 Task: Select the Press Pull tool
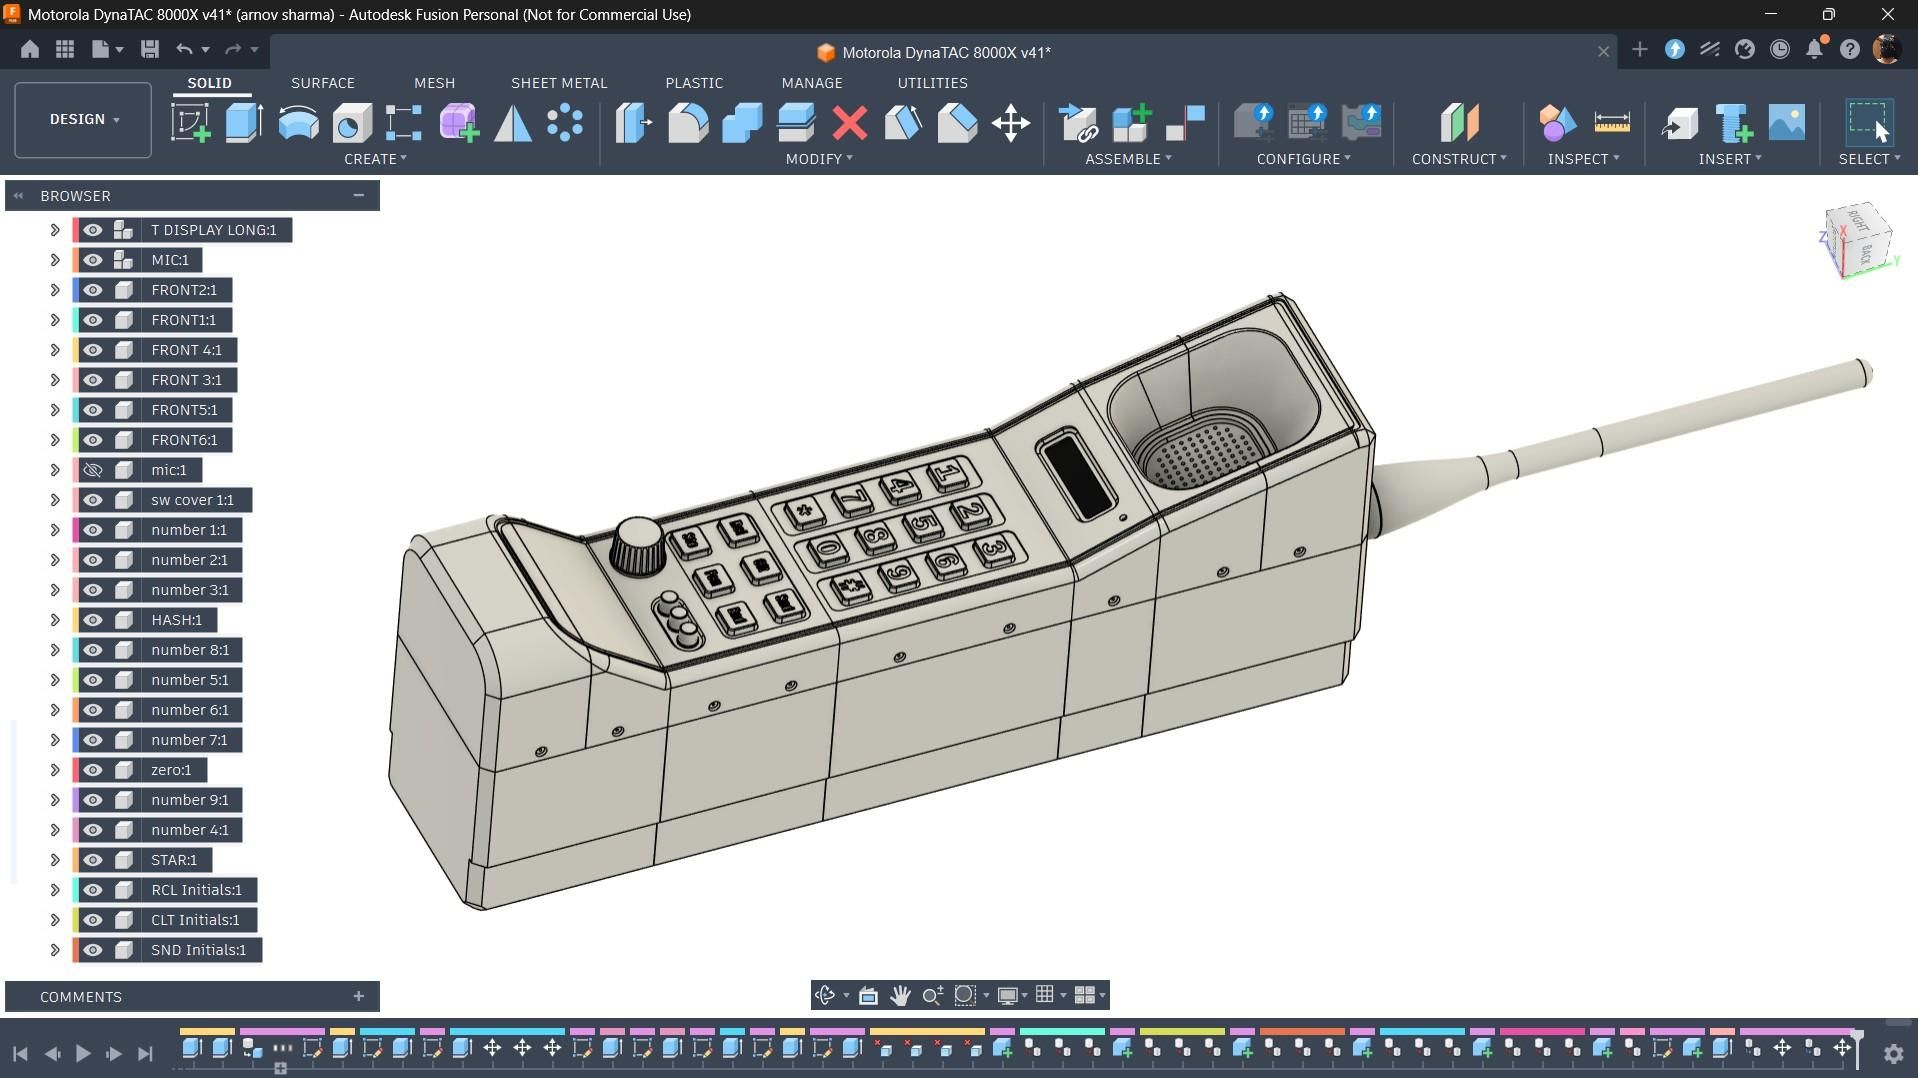tap(634, 123)
